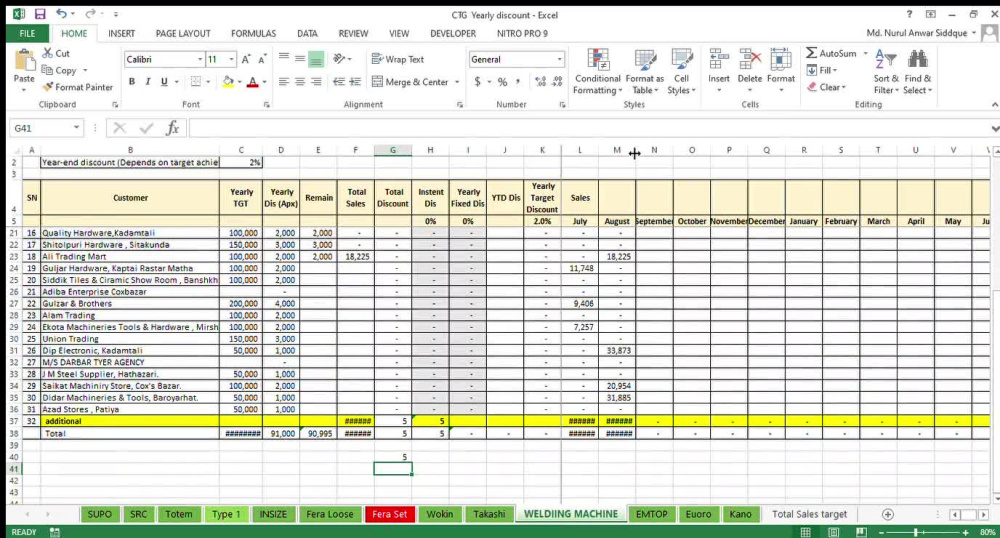The width and height of the screenshot is (1000, 538).
Task: Open the General number format dropdown
Action: click(559, 59)
